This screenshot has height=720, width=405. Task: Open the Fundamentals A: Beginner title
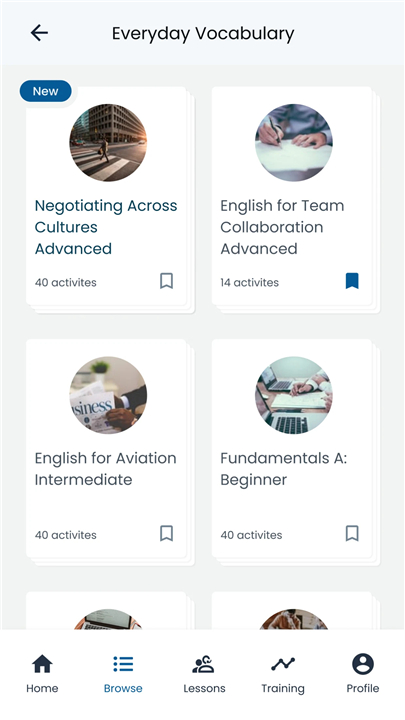(x=283, y=469)
